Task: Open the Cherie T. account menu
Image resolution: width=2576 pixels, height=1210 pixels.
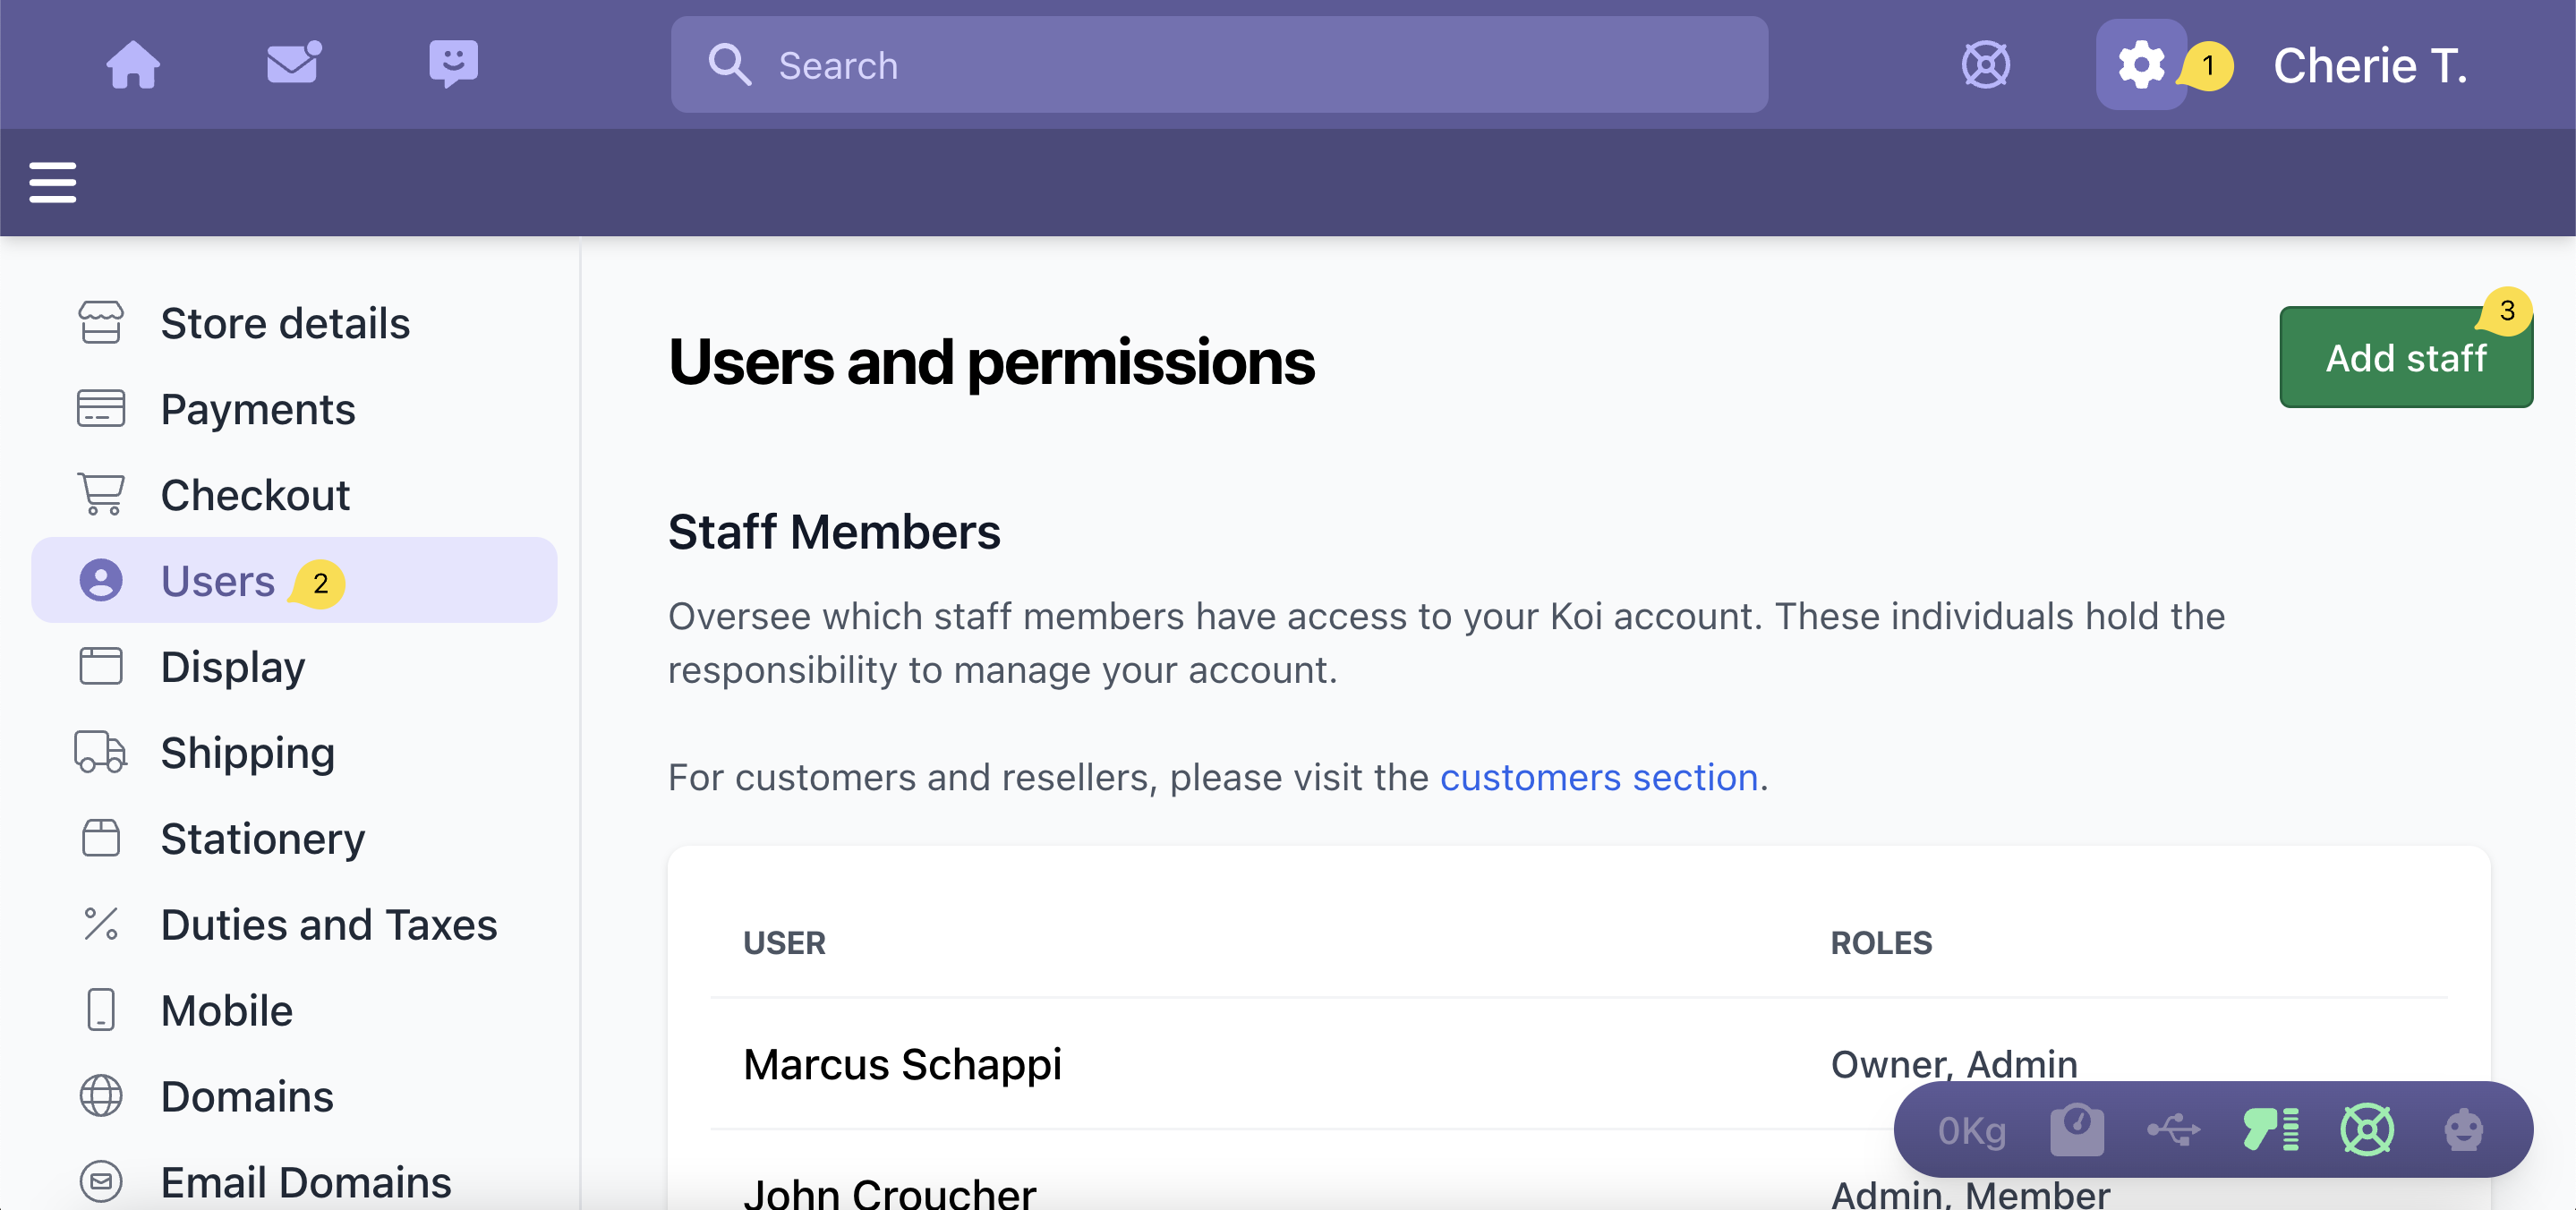Action: click(x=2369, y=65)
